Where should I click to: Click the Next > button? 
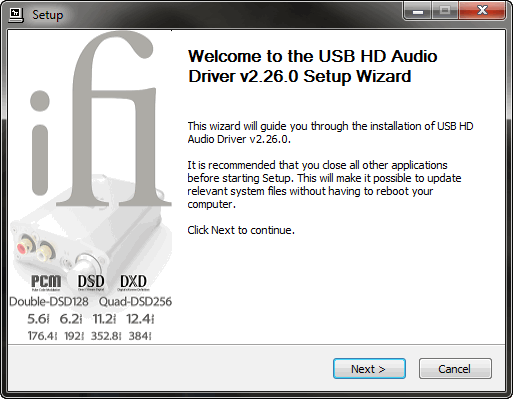[x=369, y=369]
